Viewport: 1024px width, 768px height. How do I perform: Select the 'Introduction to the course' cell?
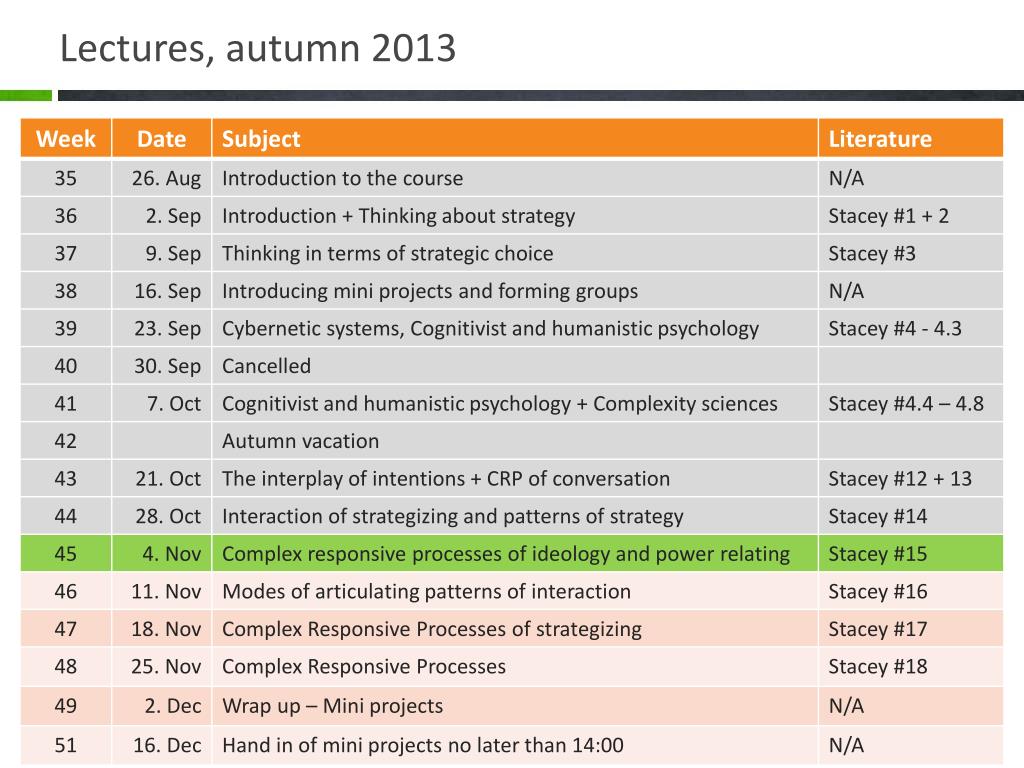click(x=515, y=178)
